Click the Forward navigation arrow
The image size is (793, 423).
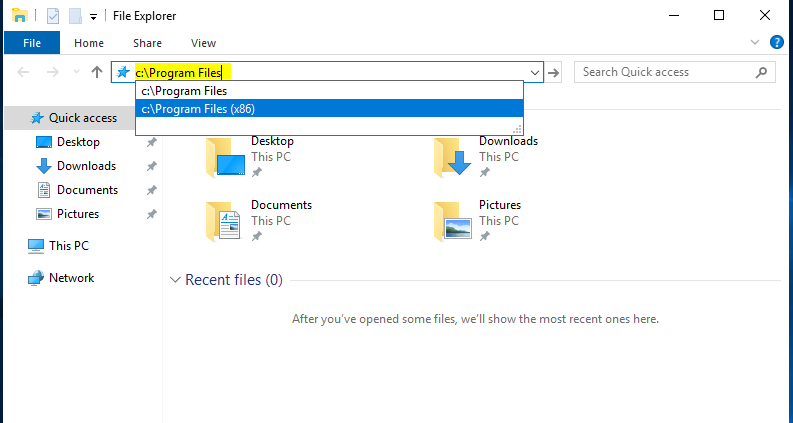53,72
